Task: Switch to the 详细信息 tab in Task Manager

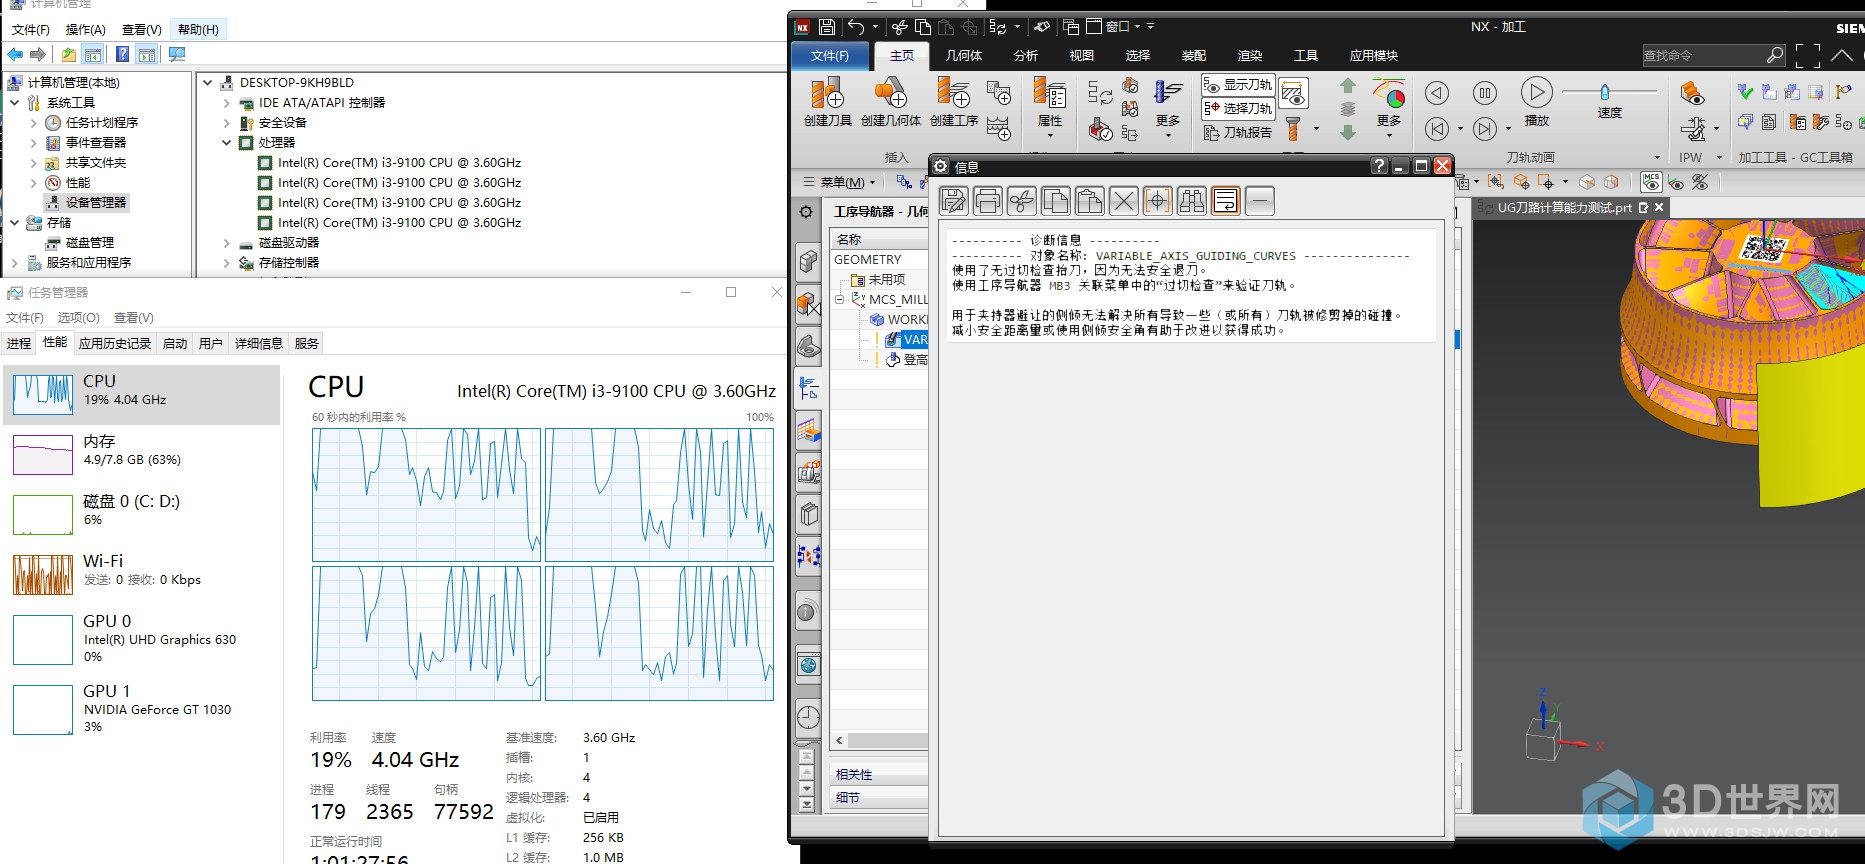Action: [x=259, y=343]
